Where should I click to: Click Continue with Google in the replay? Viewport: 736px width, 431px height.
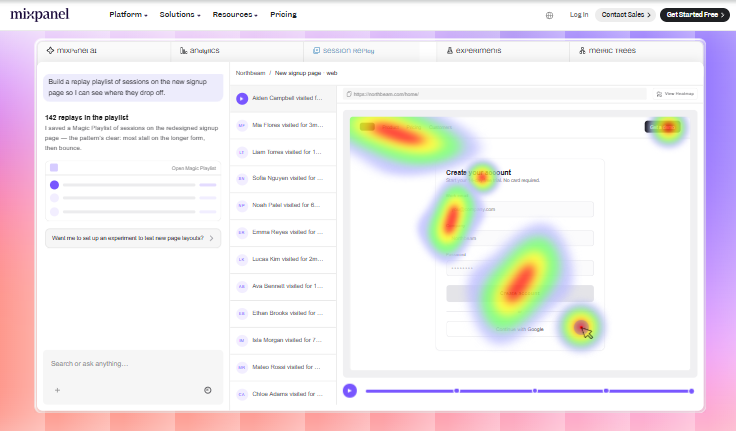tap(520, 329)
